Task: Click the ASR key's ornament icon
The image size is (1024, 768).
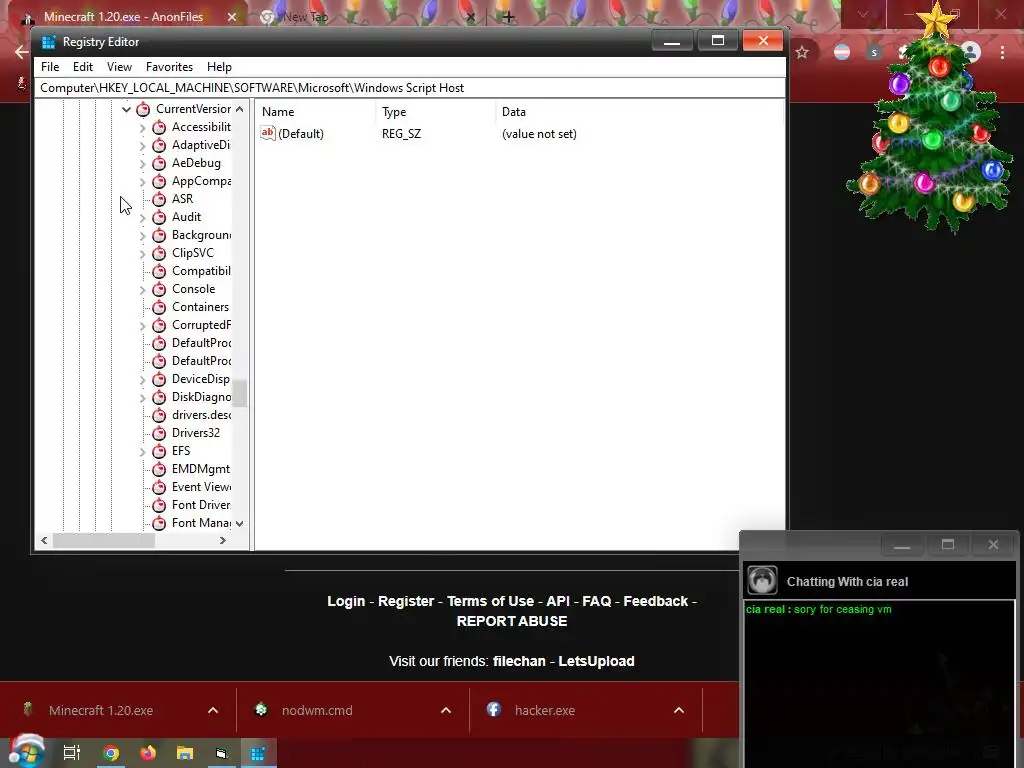Action: [x=159, y=199]
